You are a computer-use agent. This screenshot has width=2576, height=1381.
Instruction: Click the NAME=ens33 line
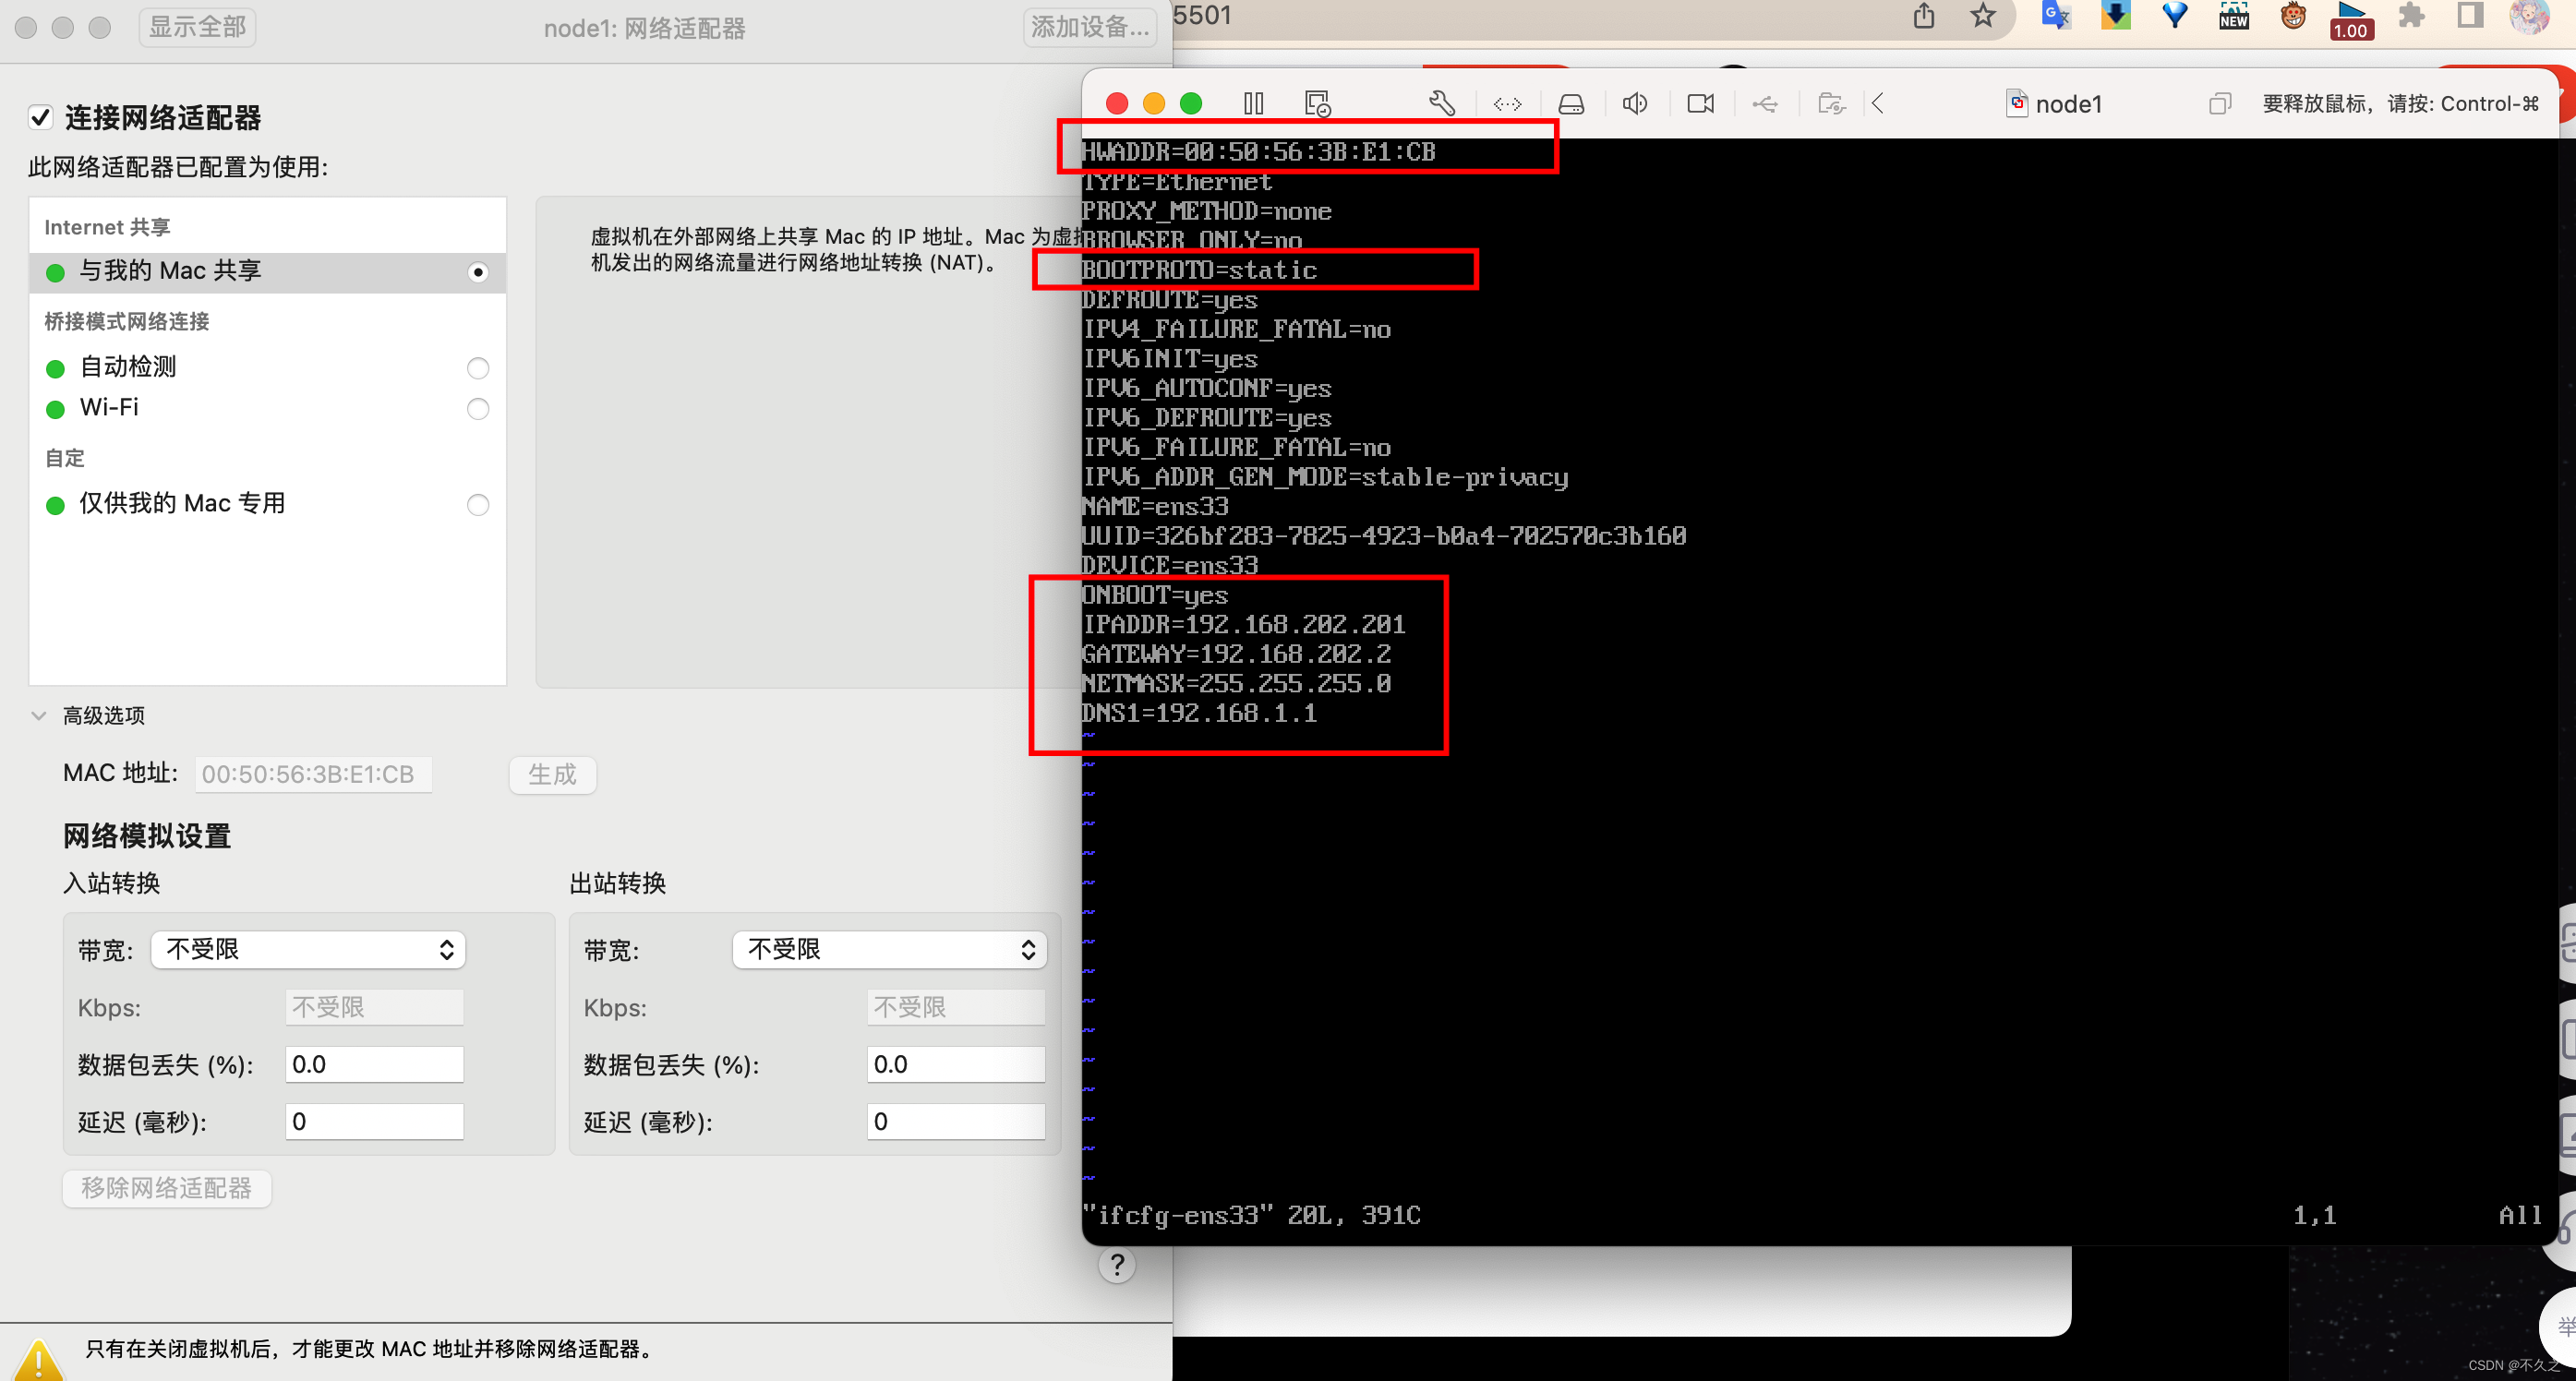1155,507
